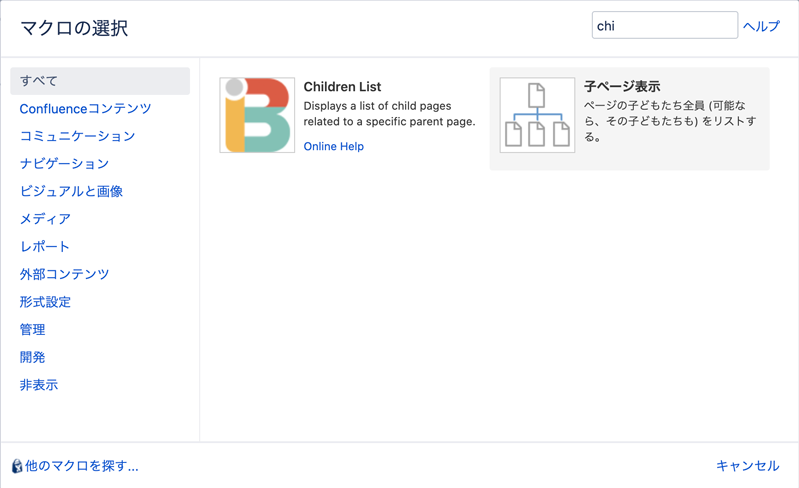This screenshot has height=488, width=799.
Task: Open the ヘルプ link
Action: 761,26
